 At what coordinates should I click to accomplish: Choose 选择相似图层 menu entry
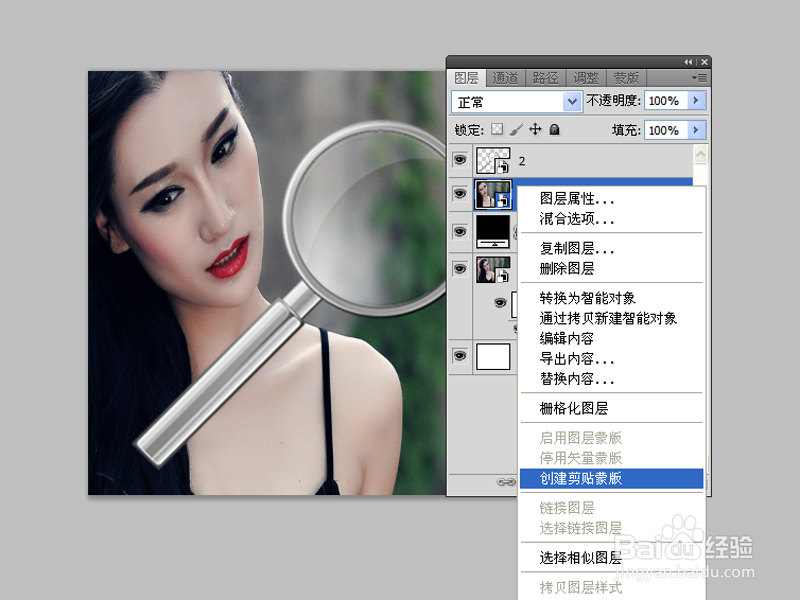click(x=611, y=558)
